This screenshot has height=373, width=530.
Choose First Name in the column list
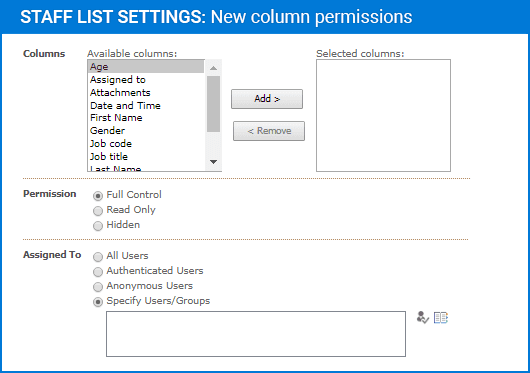(x=146, y=118)
